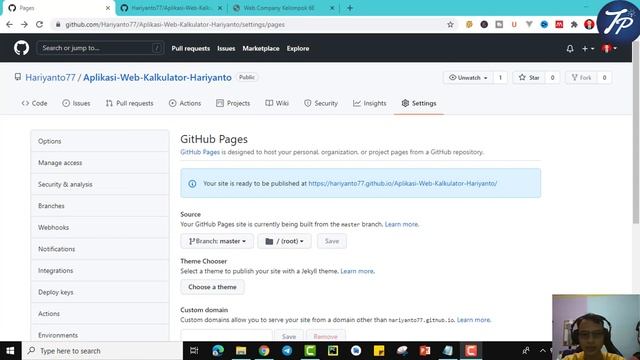Click the browser forward arrow

(24, 24)
